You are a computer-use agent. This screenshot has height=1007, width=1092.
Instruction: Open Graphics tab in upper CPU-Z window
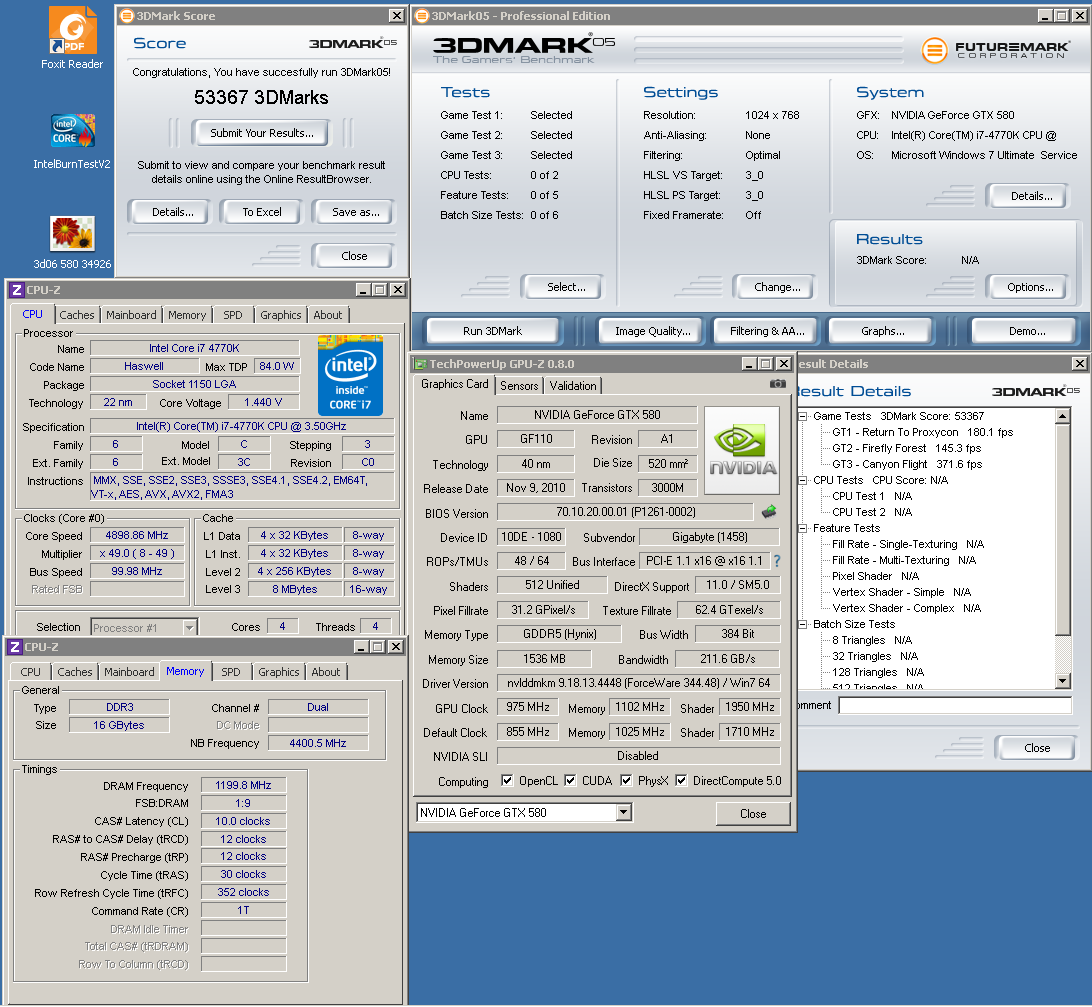click(281, 315)
